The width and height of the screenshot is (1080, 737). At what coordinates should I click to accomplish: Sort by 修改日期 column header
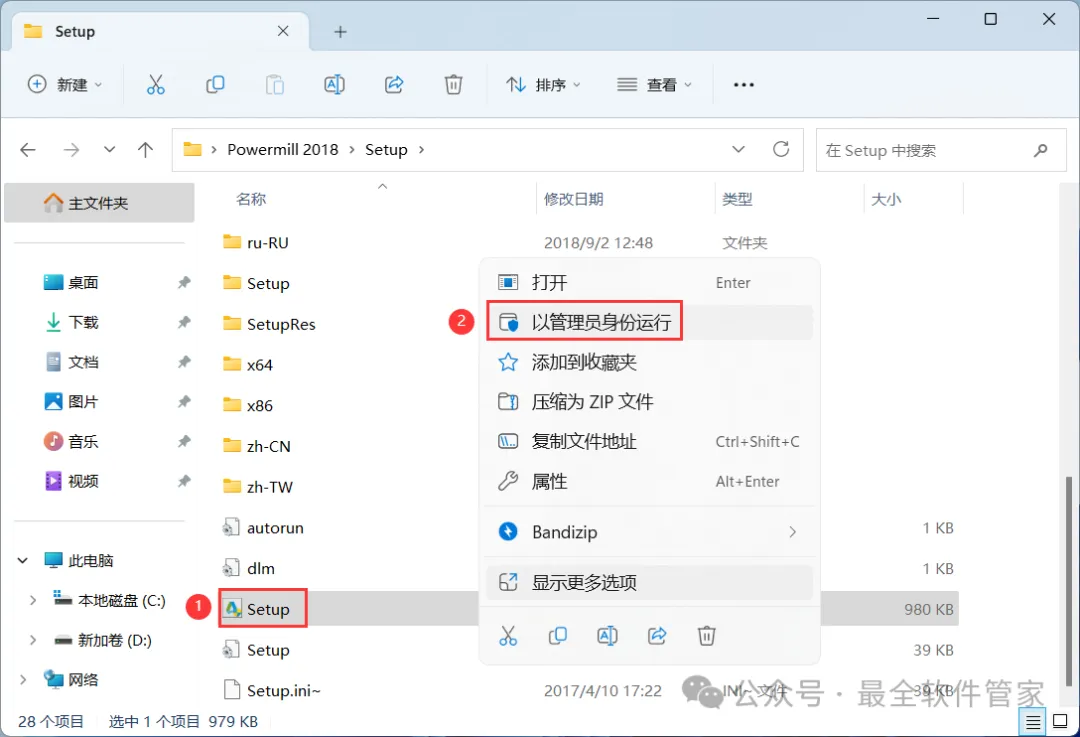(x=574, y=199)
